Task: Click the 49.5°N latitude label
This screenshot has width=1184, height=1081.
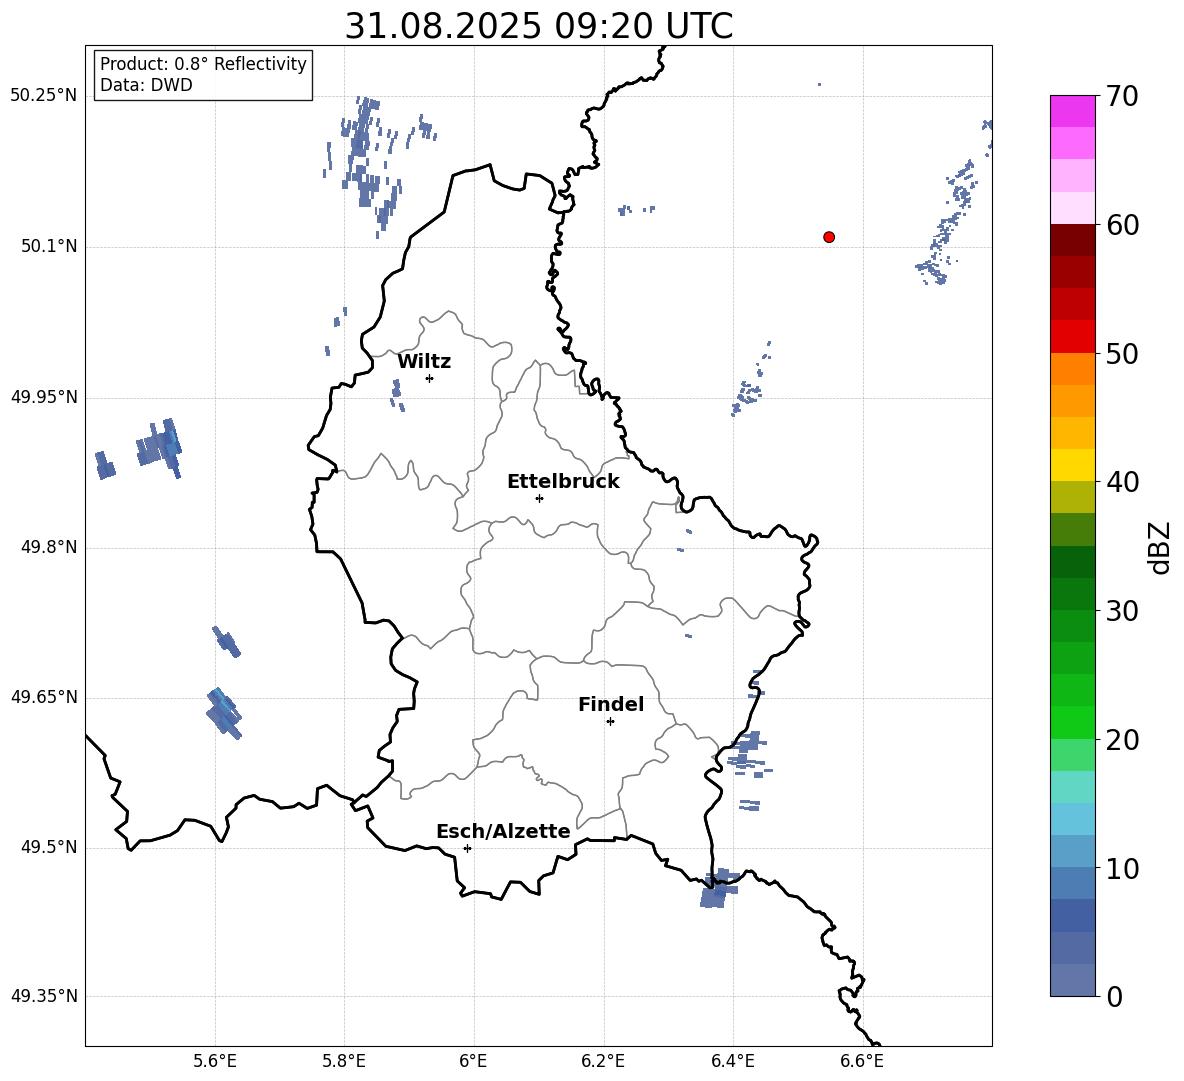Action: [48, 847]
